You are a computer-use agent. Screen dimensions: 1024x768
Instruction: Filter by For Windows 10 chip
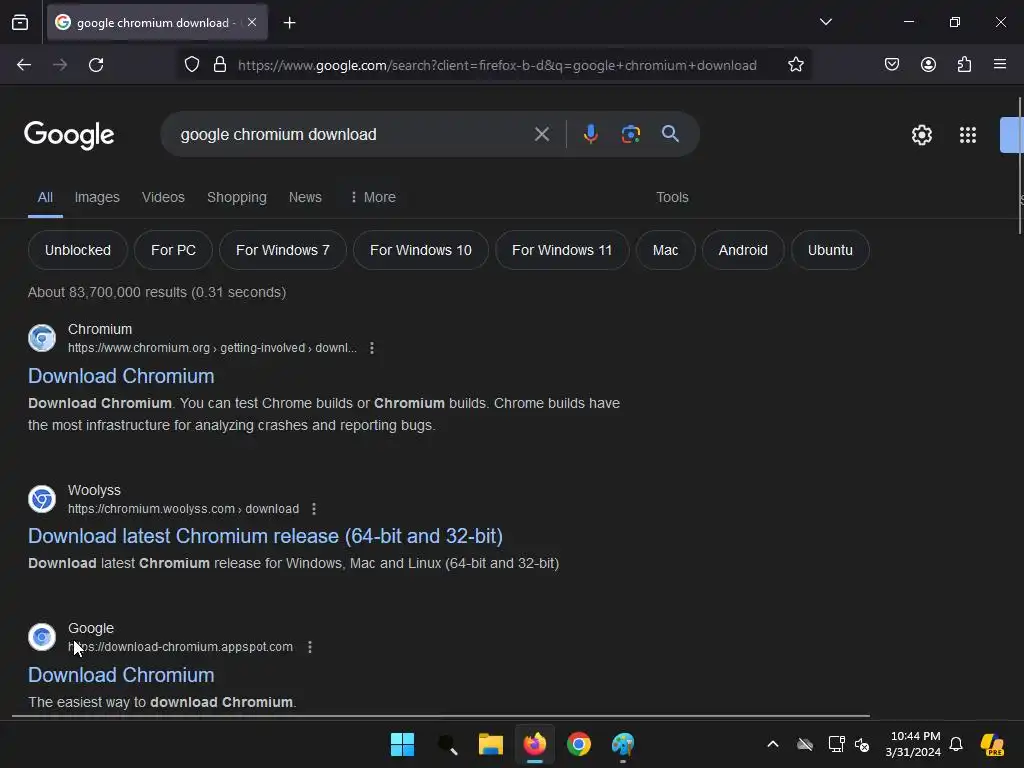pos(421,250)
